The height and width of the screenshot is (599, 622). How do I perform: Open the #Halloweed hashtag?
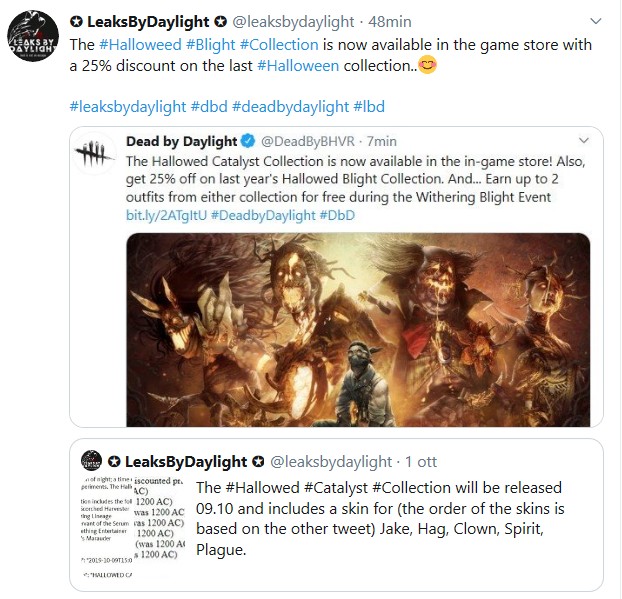140,44
